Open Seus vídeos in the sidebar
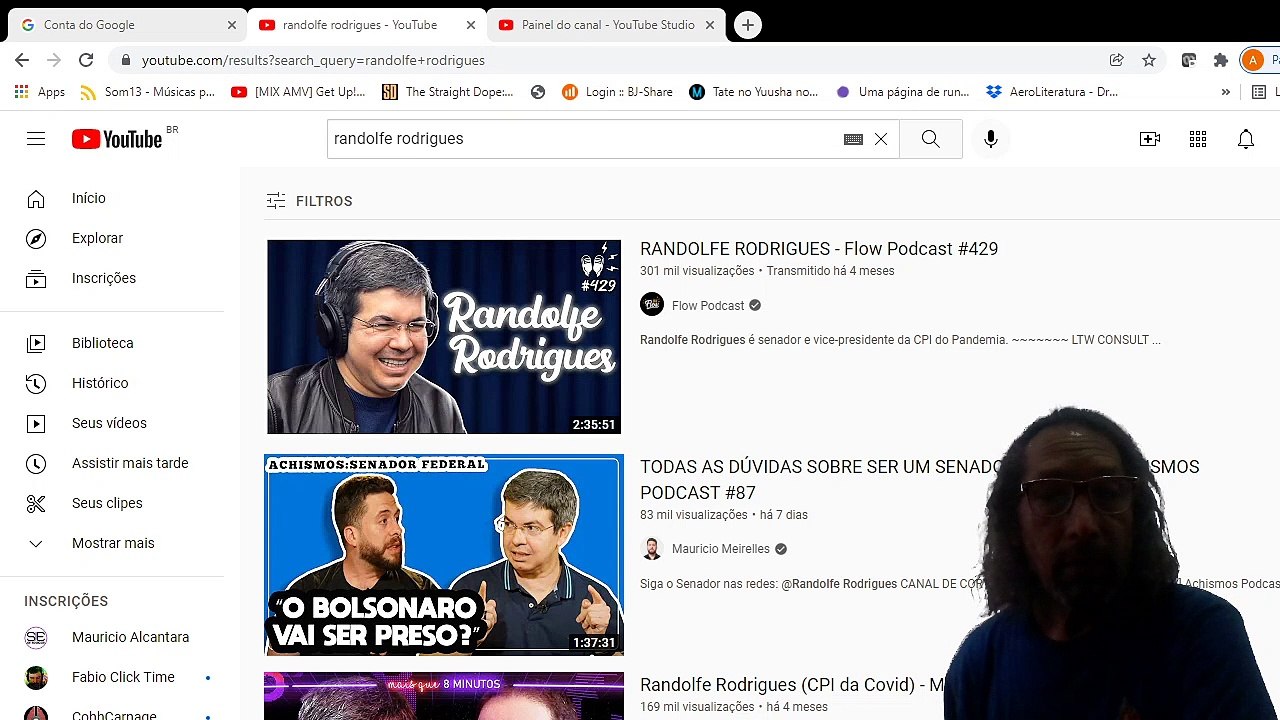The width and height of the screenshot is (1280, 720). (112, 423)
